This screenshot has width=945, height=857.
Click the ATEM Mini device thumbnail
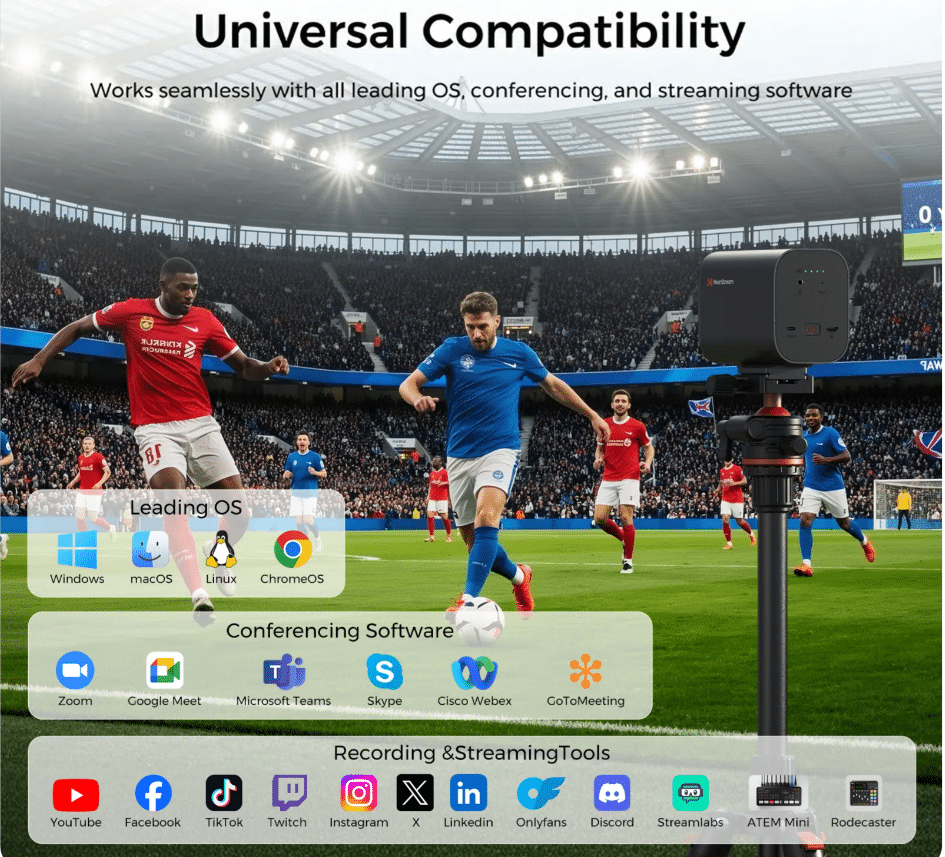tap(778, 793)
